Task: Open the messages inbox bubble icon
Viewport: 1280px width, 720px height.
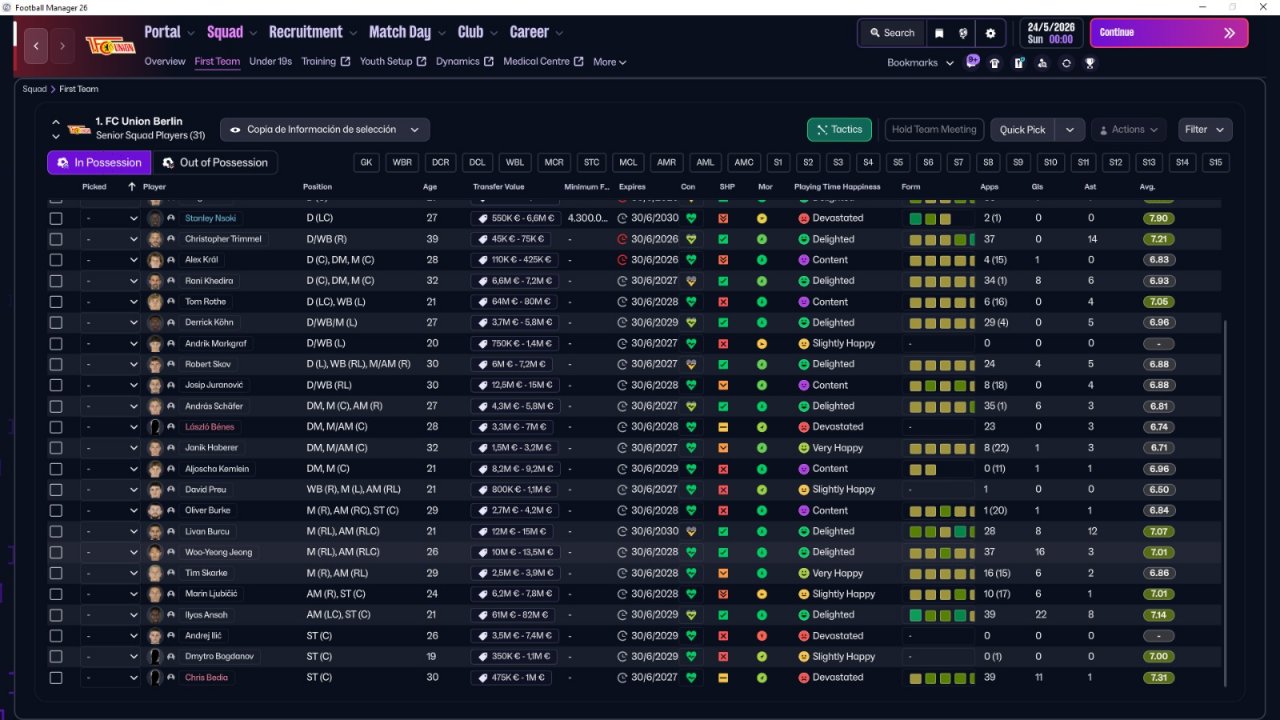Action: click(972, 61)
